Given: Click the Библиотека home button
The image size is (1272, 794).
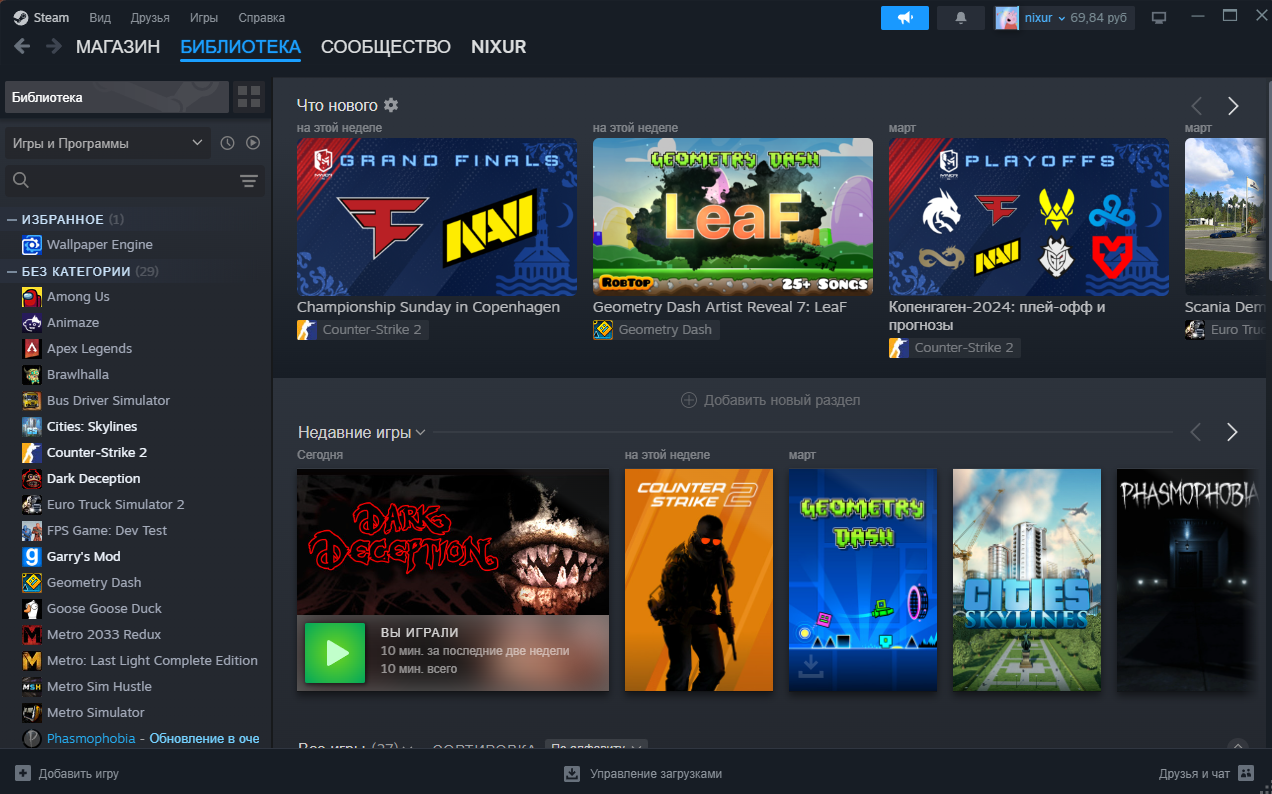Looking at the screenshot, I should tap(117, 97).
